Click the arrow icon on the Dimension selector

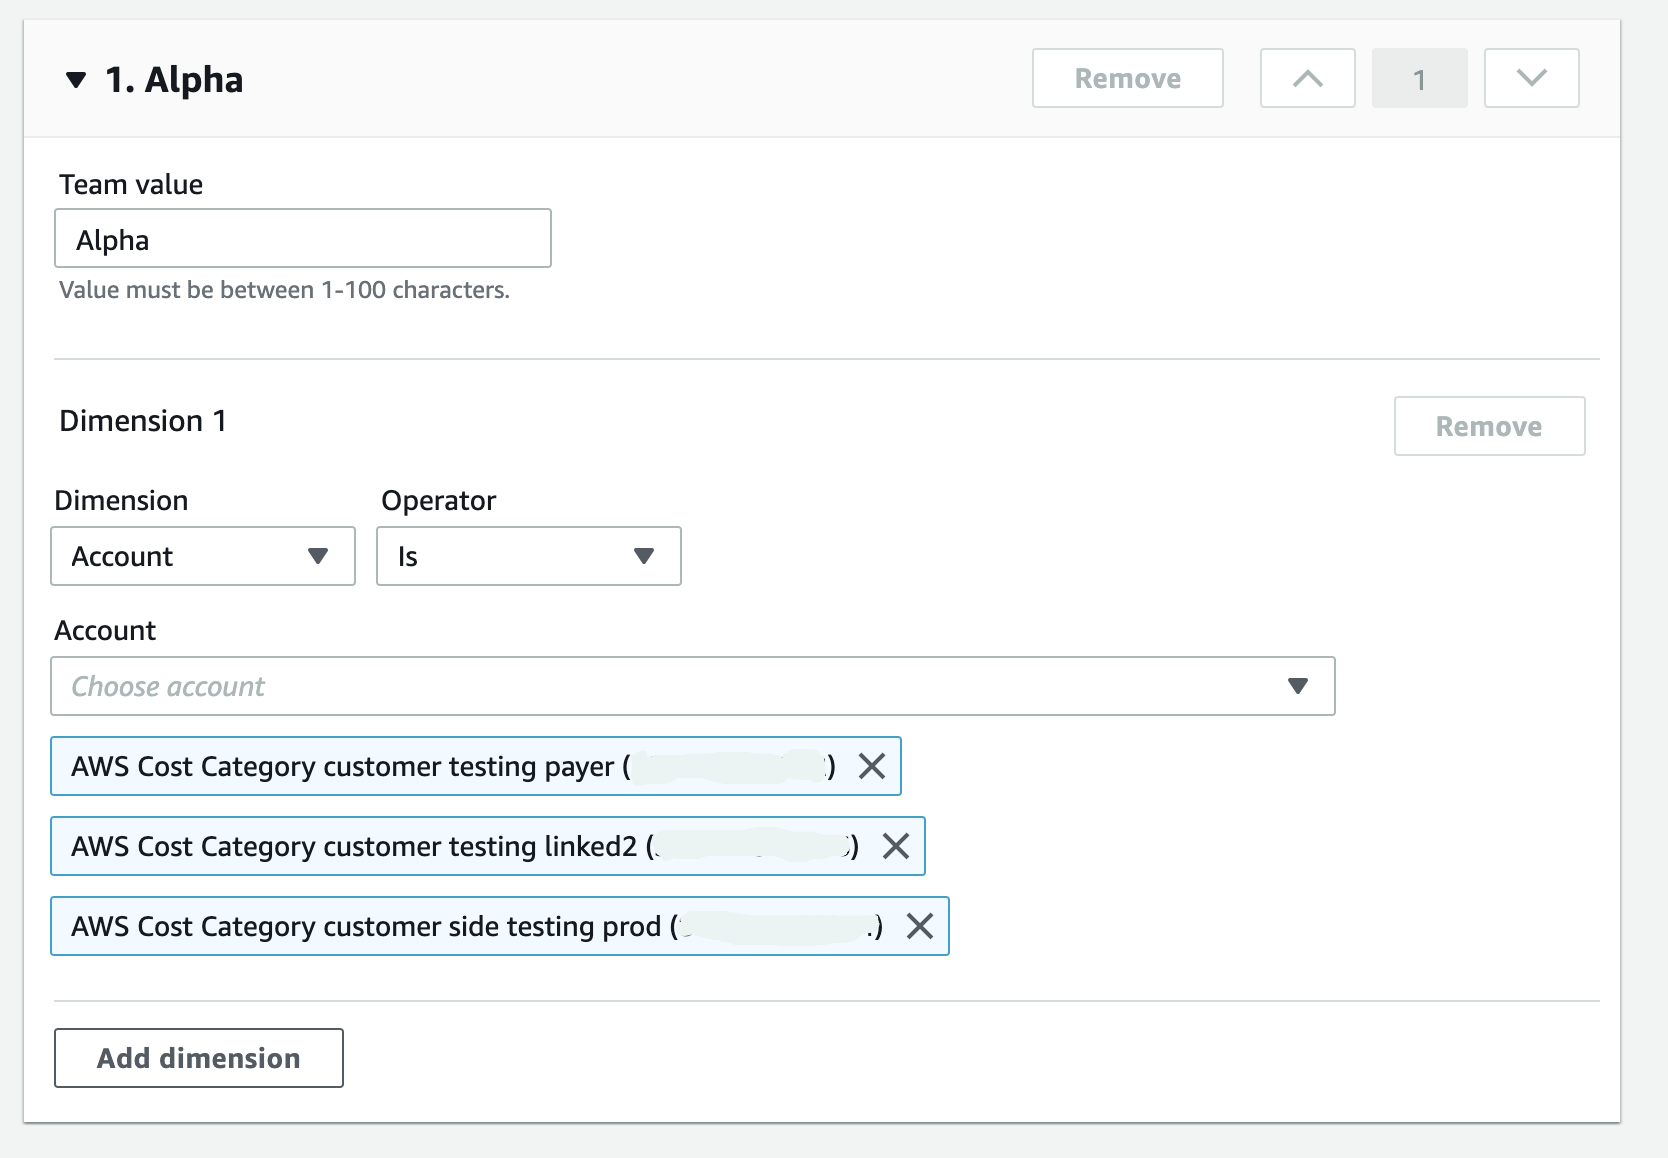click(318, 556)
